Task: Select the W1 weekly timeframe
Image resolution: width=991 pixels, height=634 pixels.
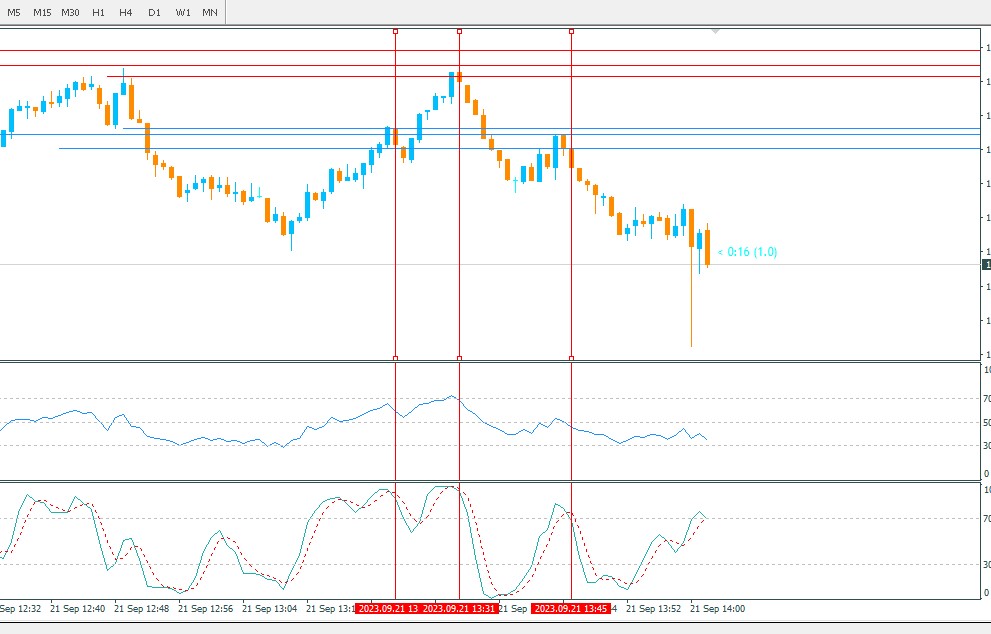Action: (183, 12)
